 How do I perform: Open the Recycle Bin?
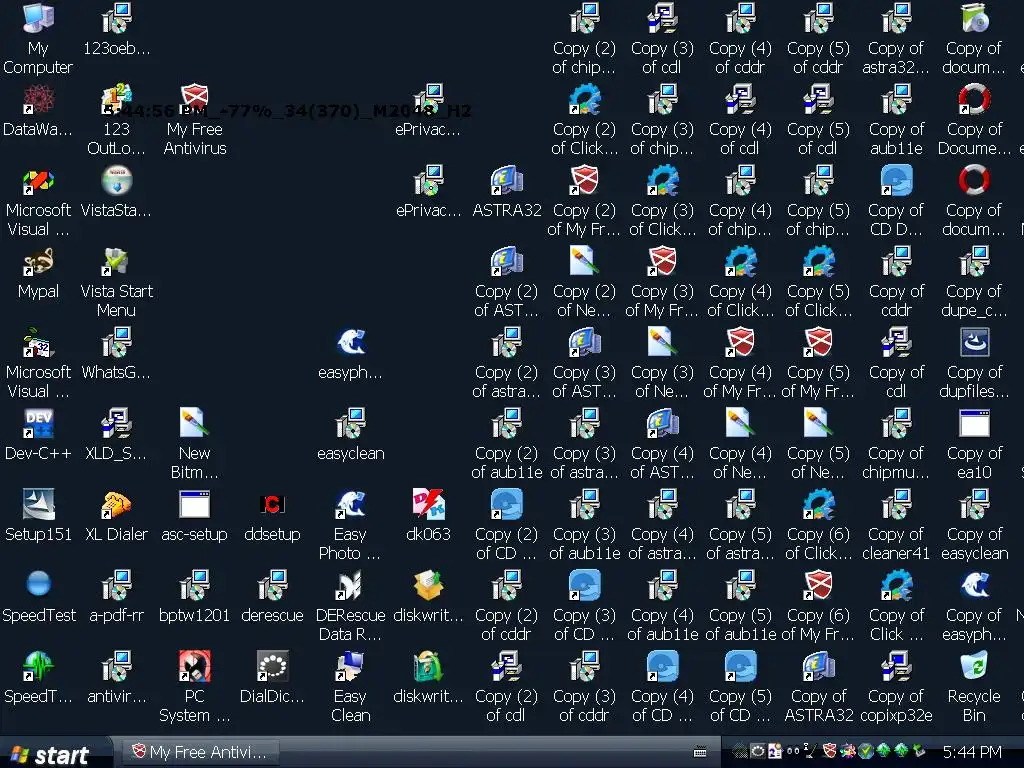click(x=974, y=666)
